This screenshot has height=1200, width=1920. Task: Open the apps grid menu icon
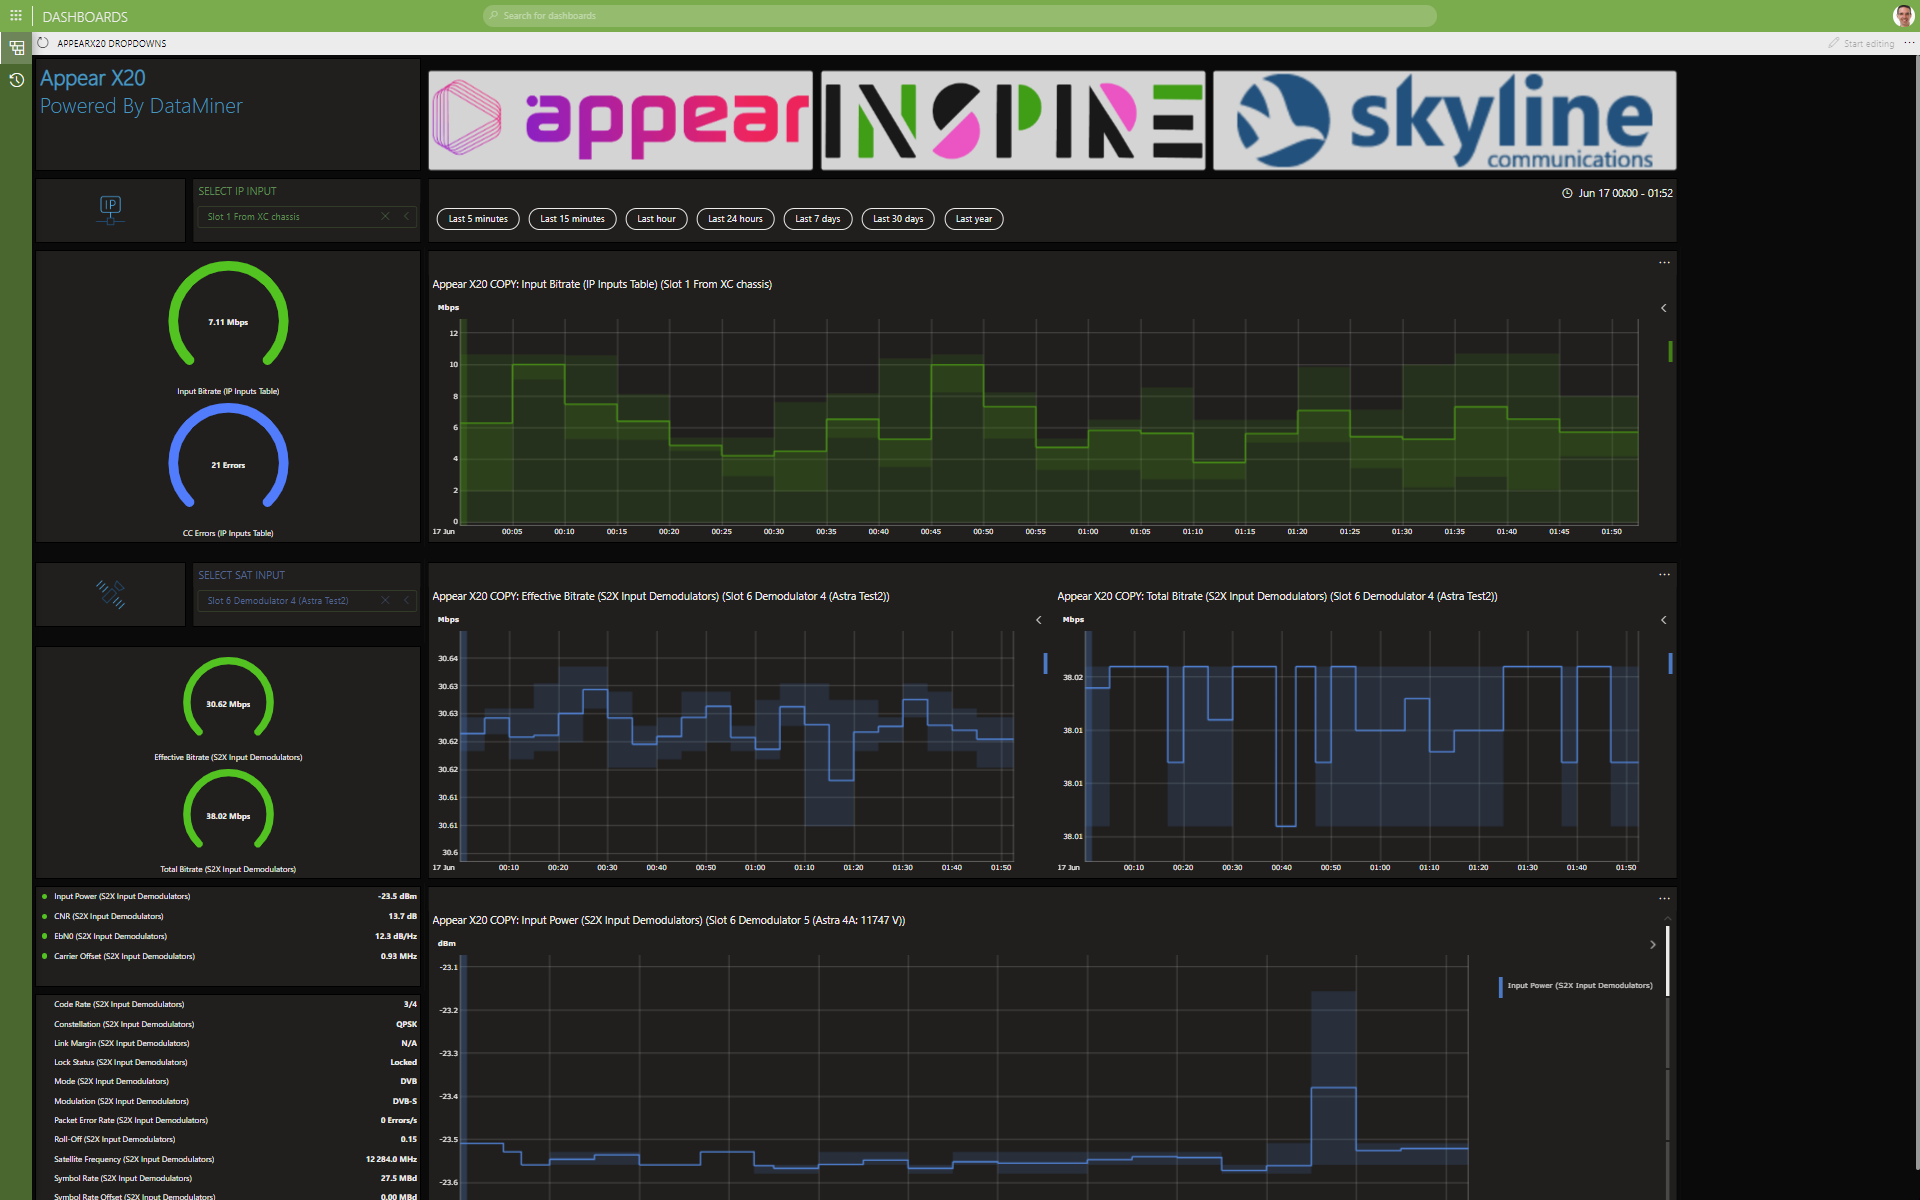coord(16,16)
